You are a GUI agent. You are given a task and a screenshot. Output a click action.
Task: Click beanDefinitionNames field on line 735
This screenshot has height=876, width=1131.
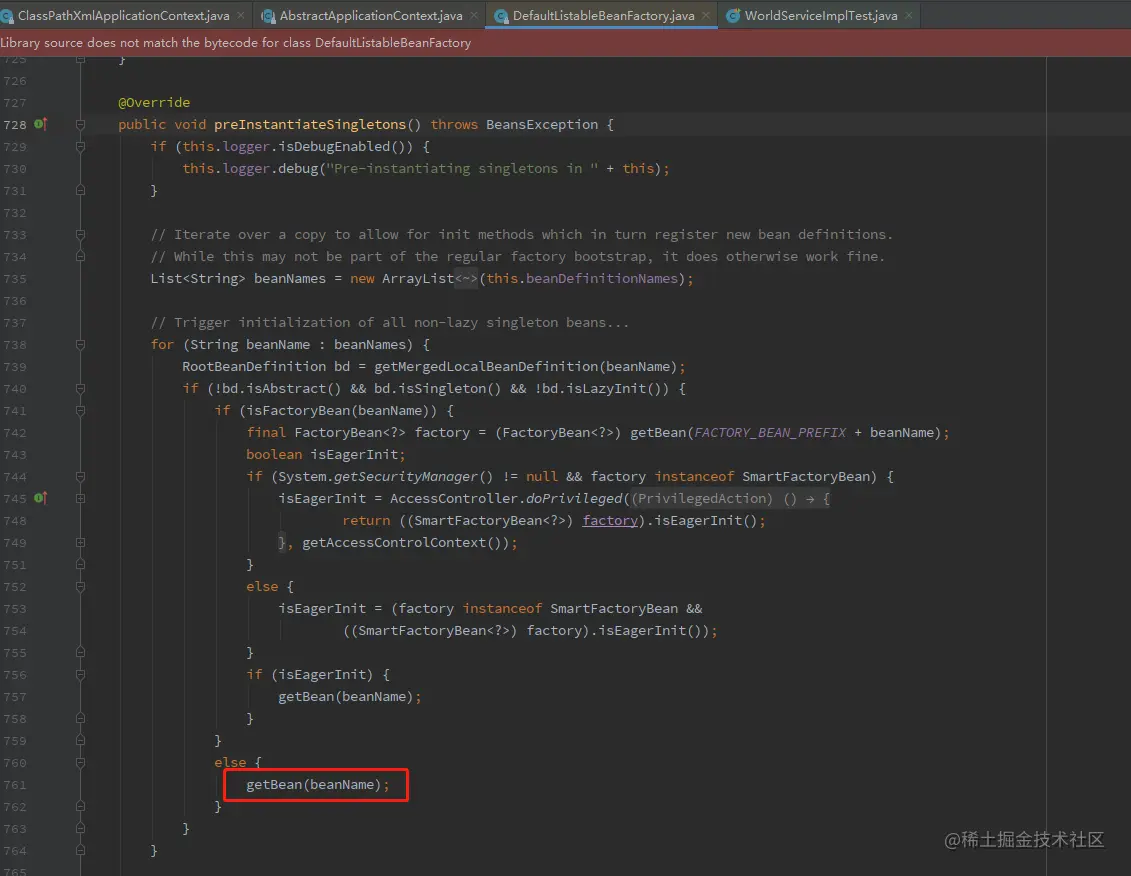[602, 279]
